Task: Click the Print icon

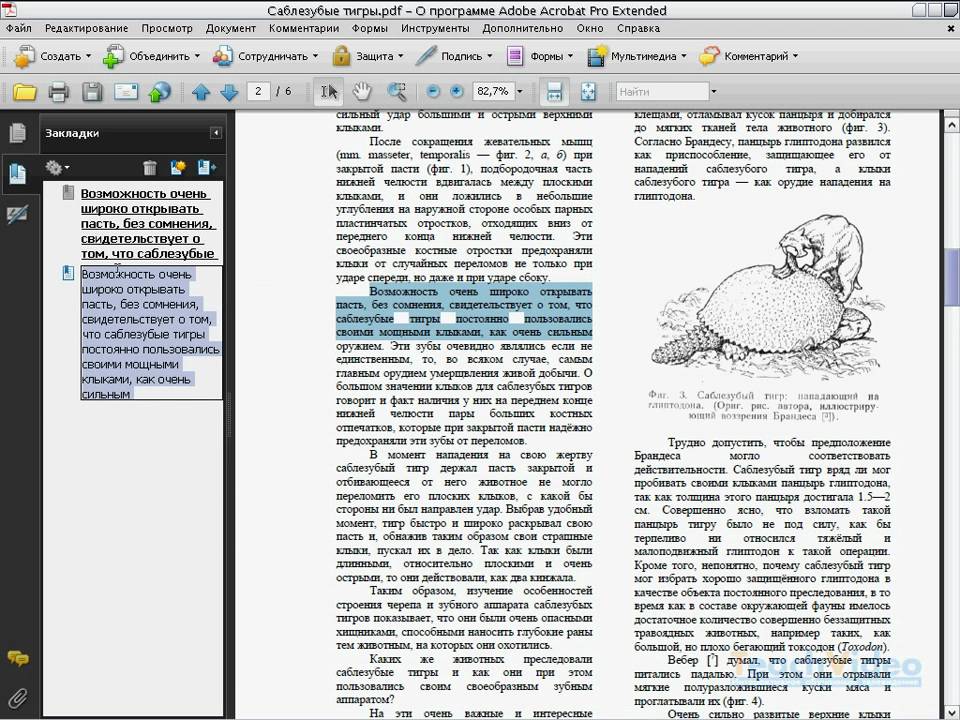Action: pos(59,92)
